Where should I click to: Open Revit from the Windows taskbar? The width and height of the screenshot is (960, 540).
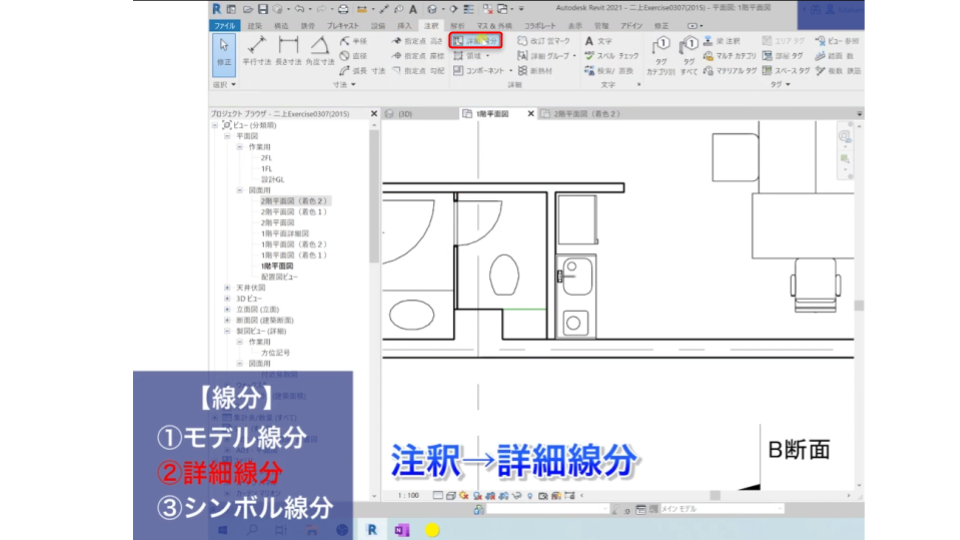[x=371, y=529]
